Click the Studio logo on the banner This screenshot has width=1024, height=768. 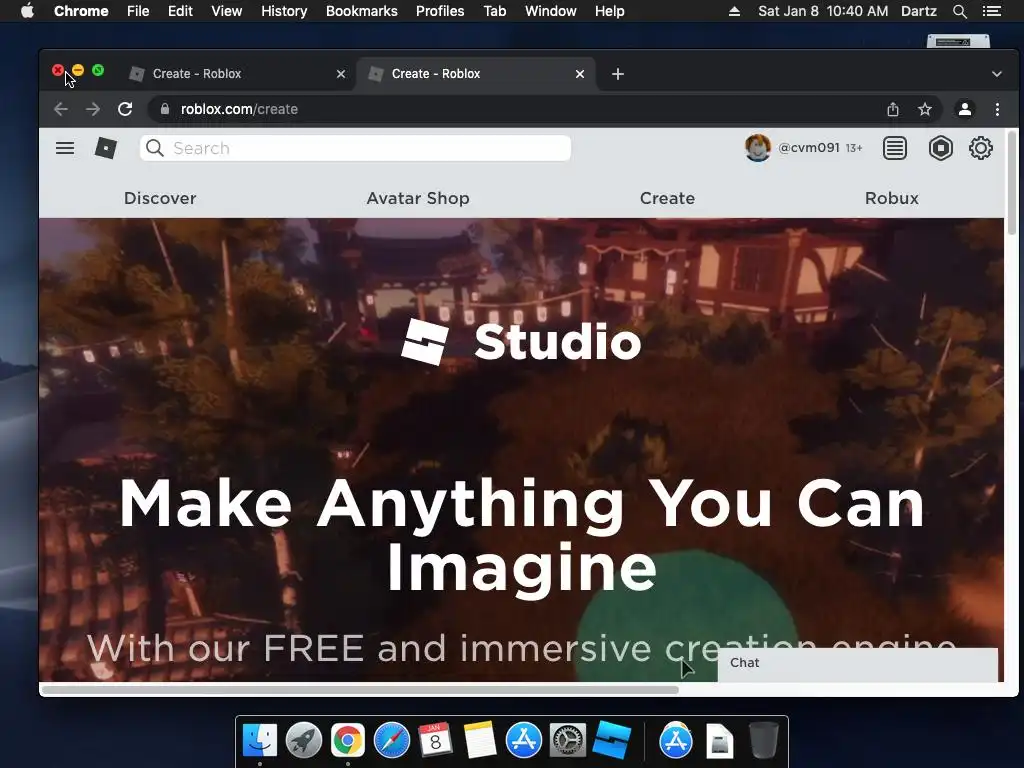point(521,342)
